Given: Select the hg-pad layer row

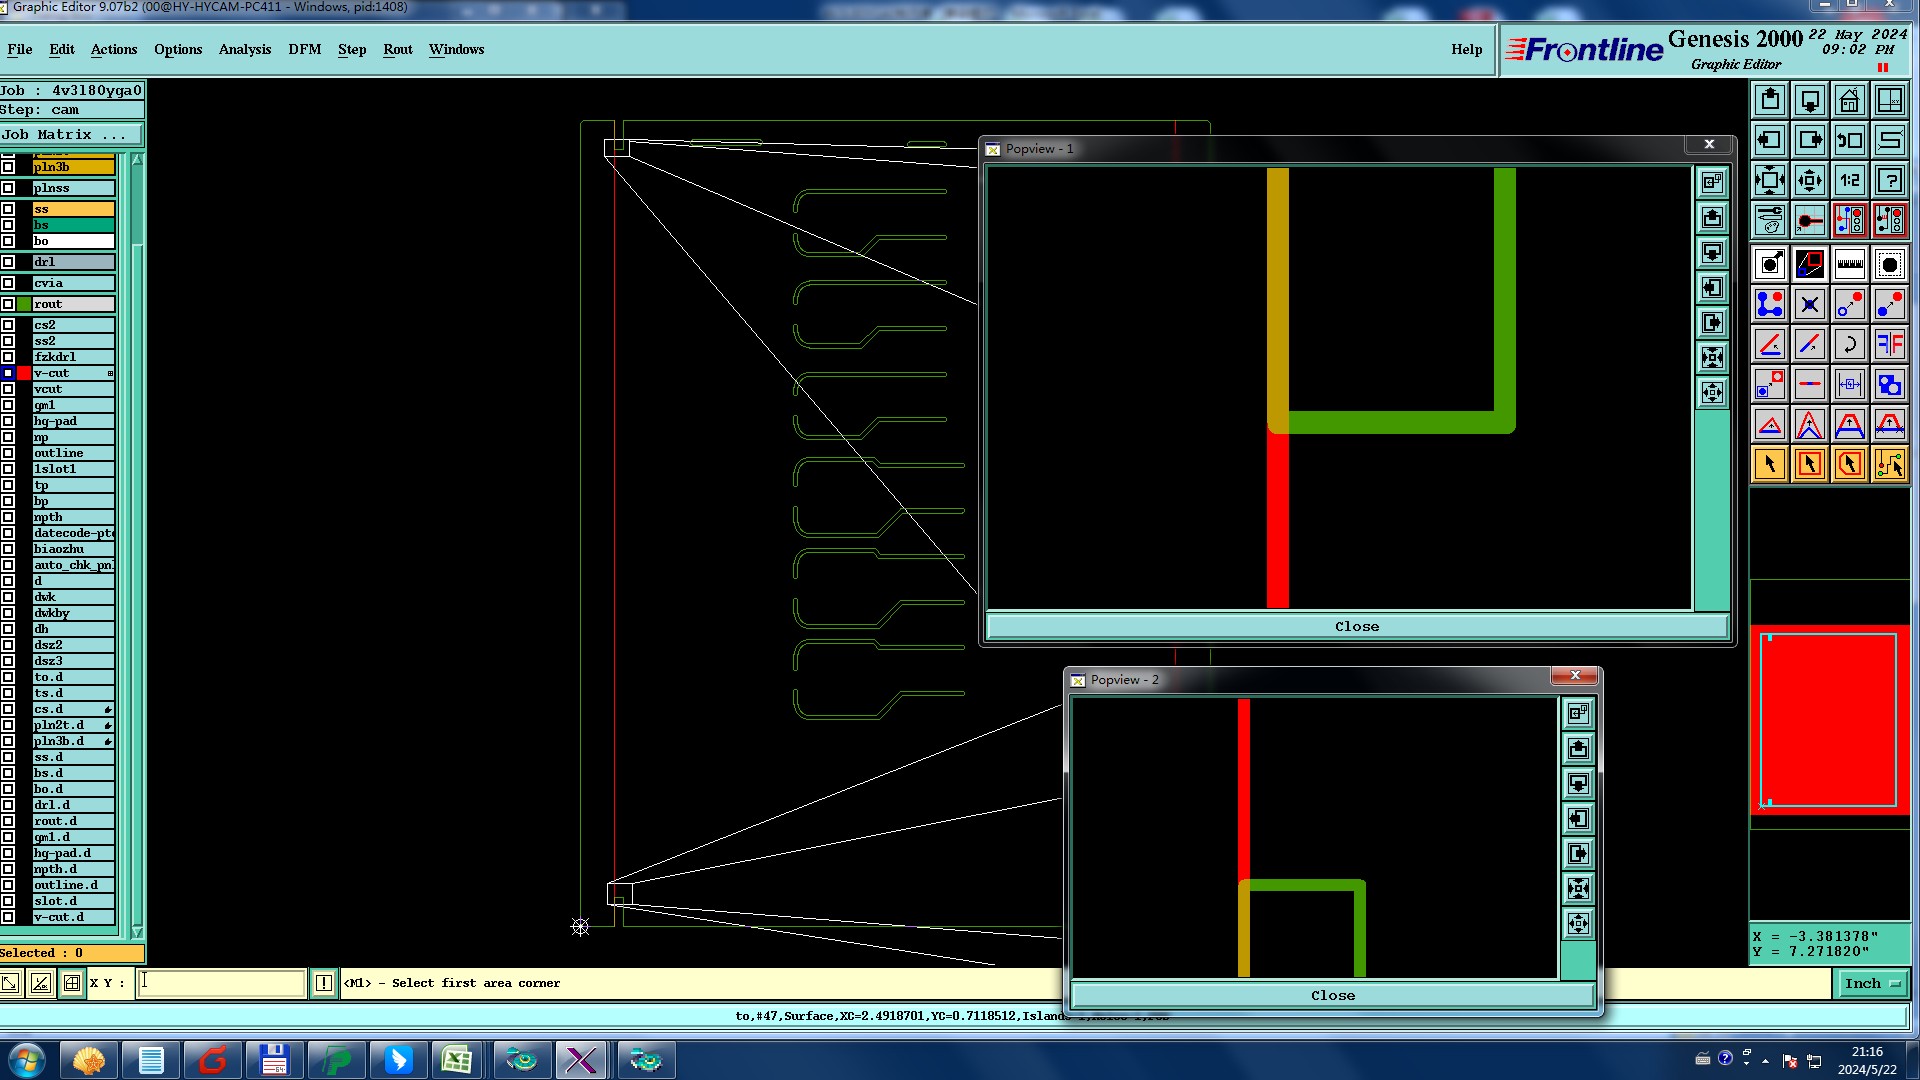Looking at the screenshot, I should click(x=73, y=421).
